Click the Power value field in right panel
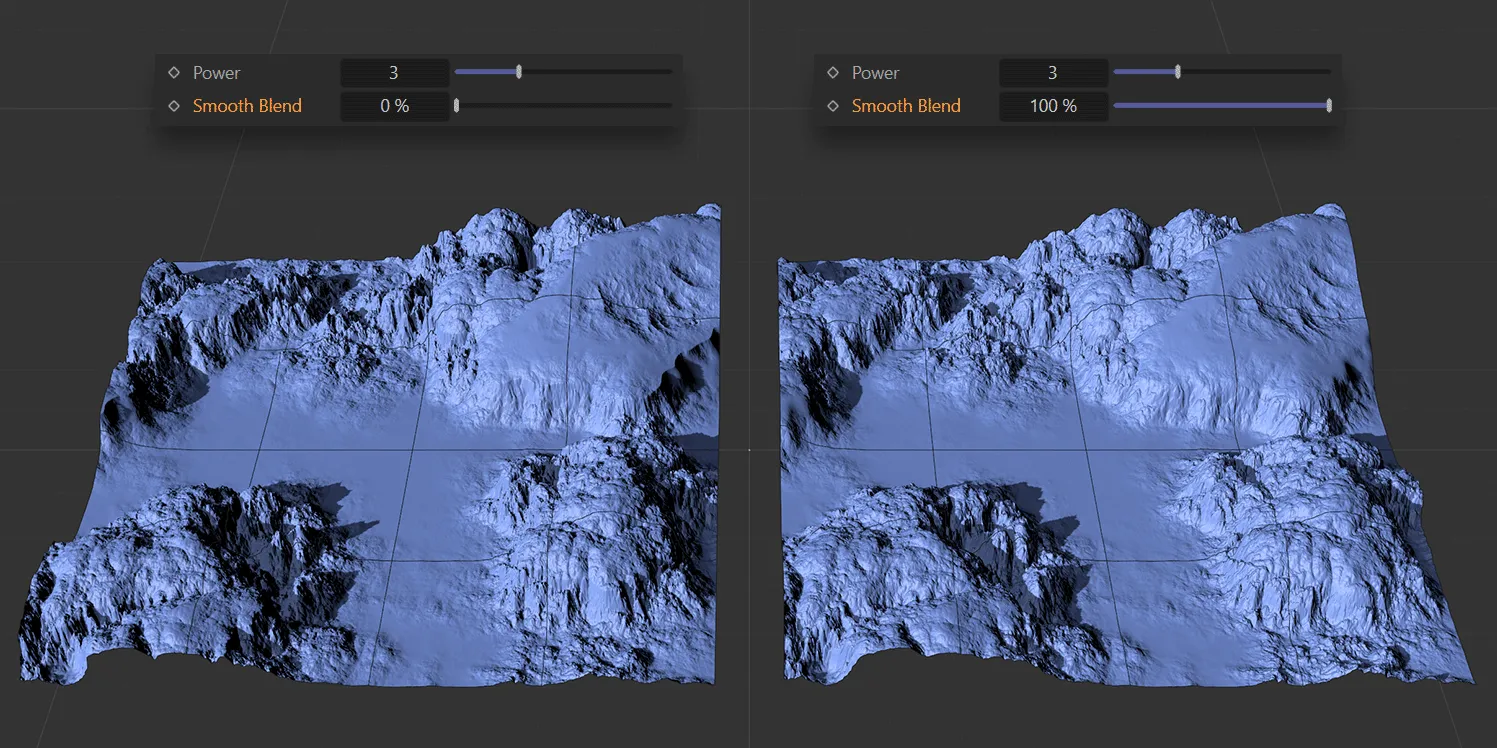1497x748 pixels. point(1053,72)
